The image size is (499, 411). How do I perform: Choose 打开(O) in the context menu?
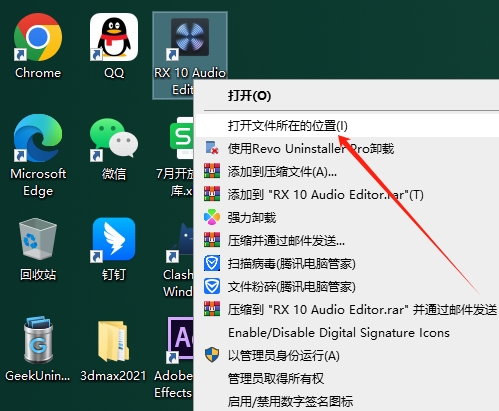point(346,96)
